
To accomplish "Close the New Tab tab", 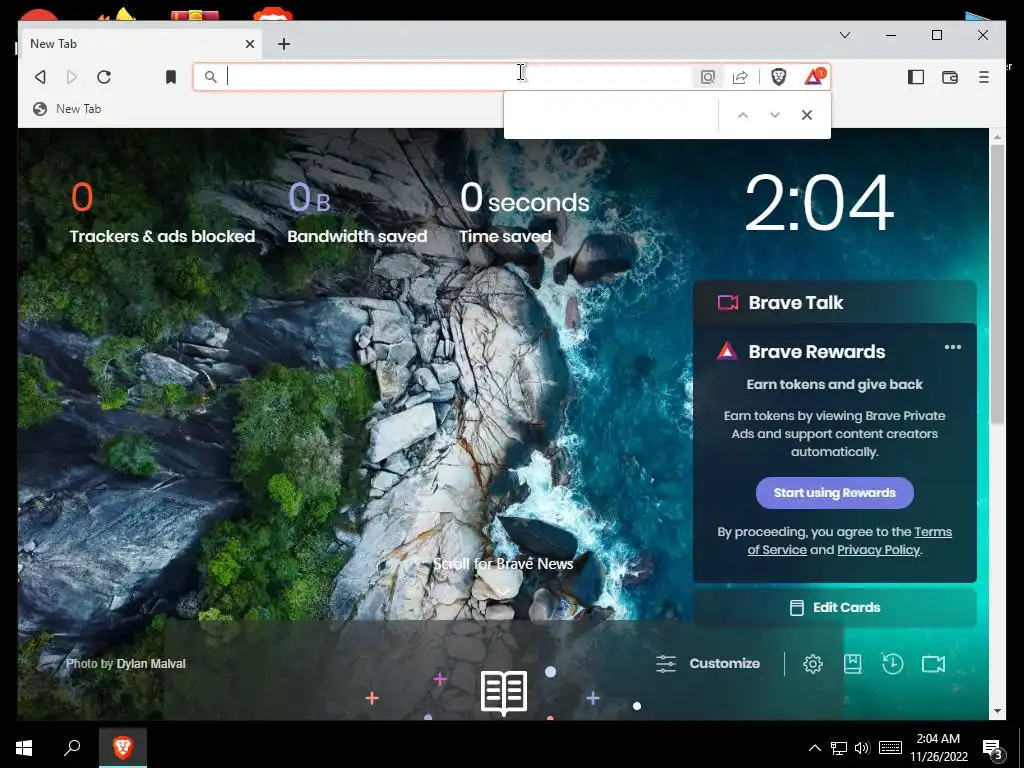I will (249, 44).
